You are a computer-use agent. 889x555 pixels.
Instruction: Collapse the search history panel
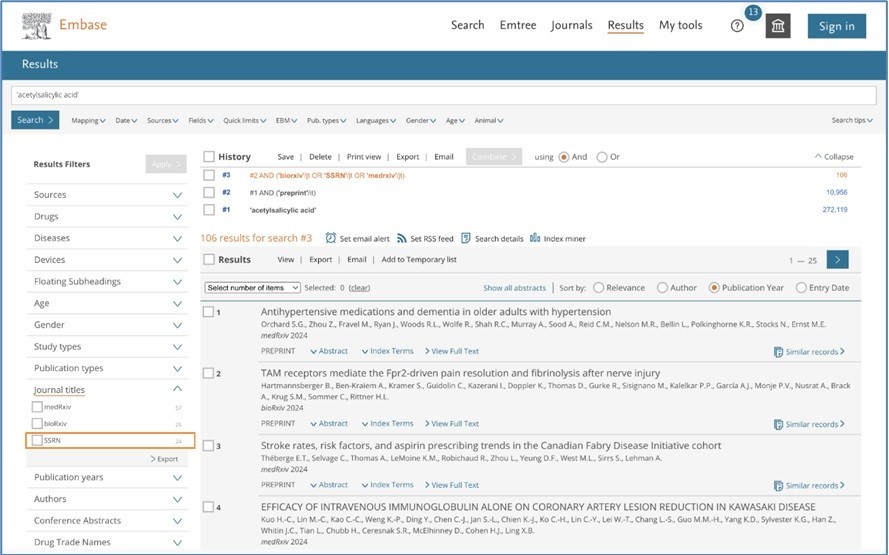pyautogui.click(x=834, y=157)
